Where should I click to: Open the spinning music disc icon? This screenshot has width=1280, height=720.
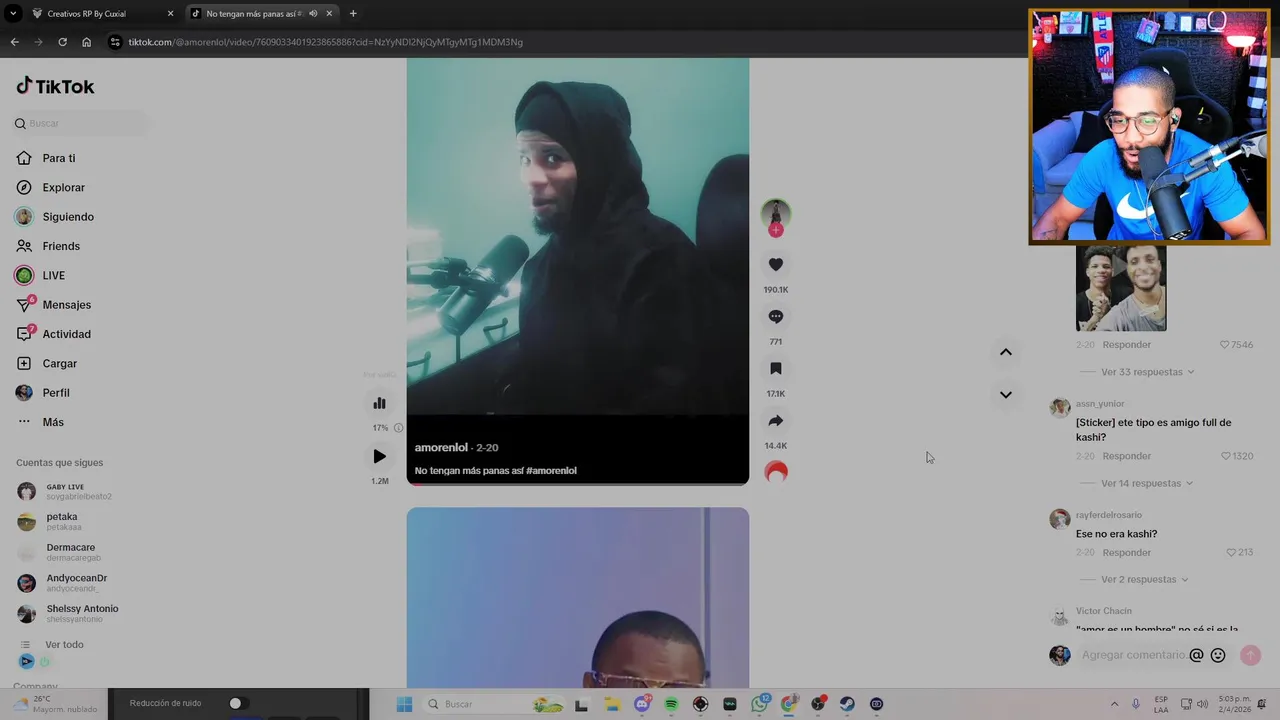click(776, 472)
